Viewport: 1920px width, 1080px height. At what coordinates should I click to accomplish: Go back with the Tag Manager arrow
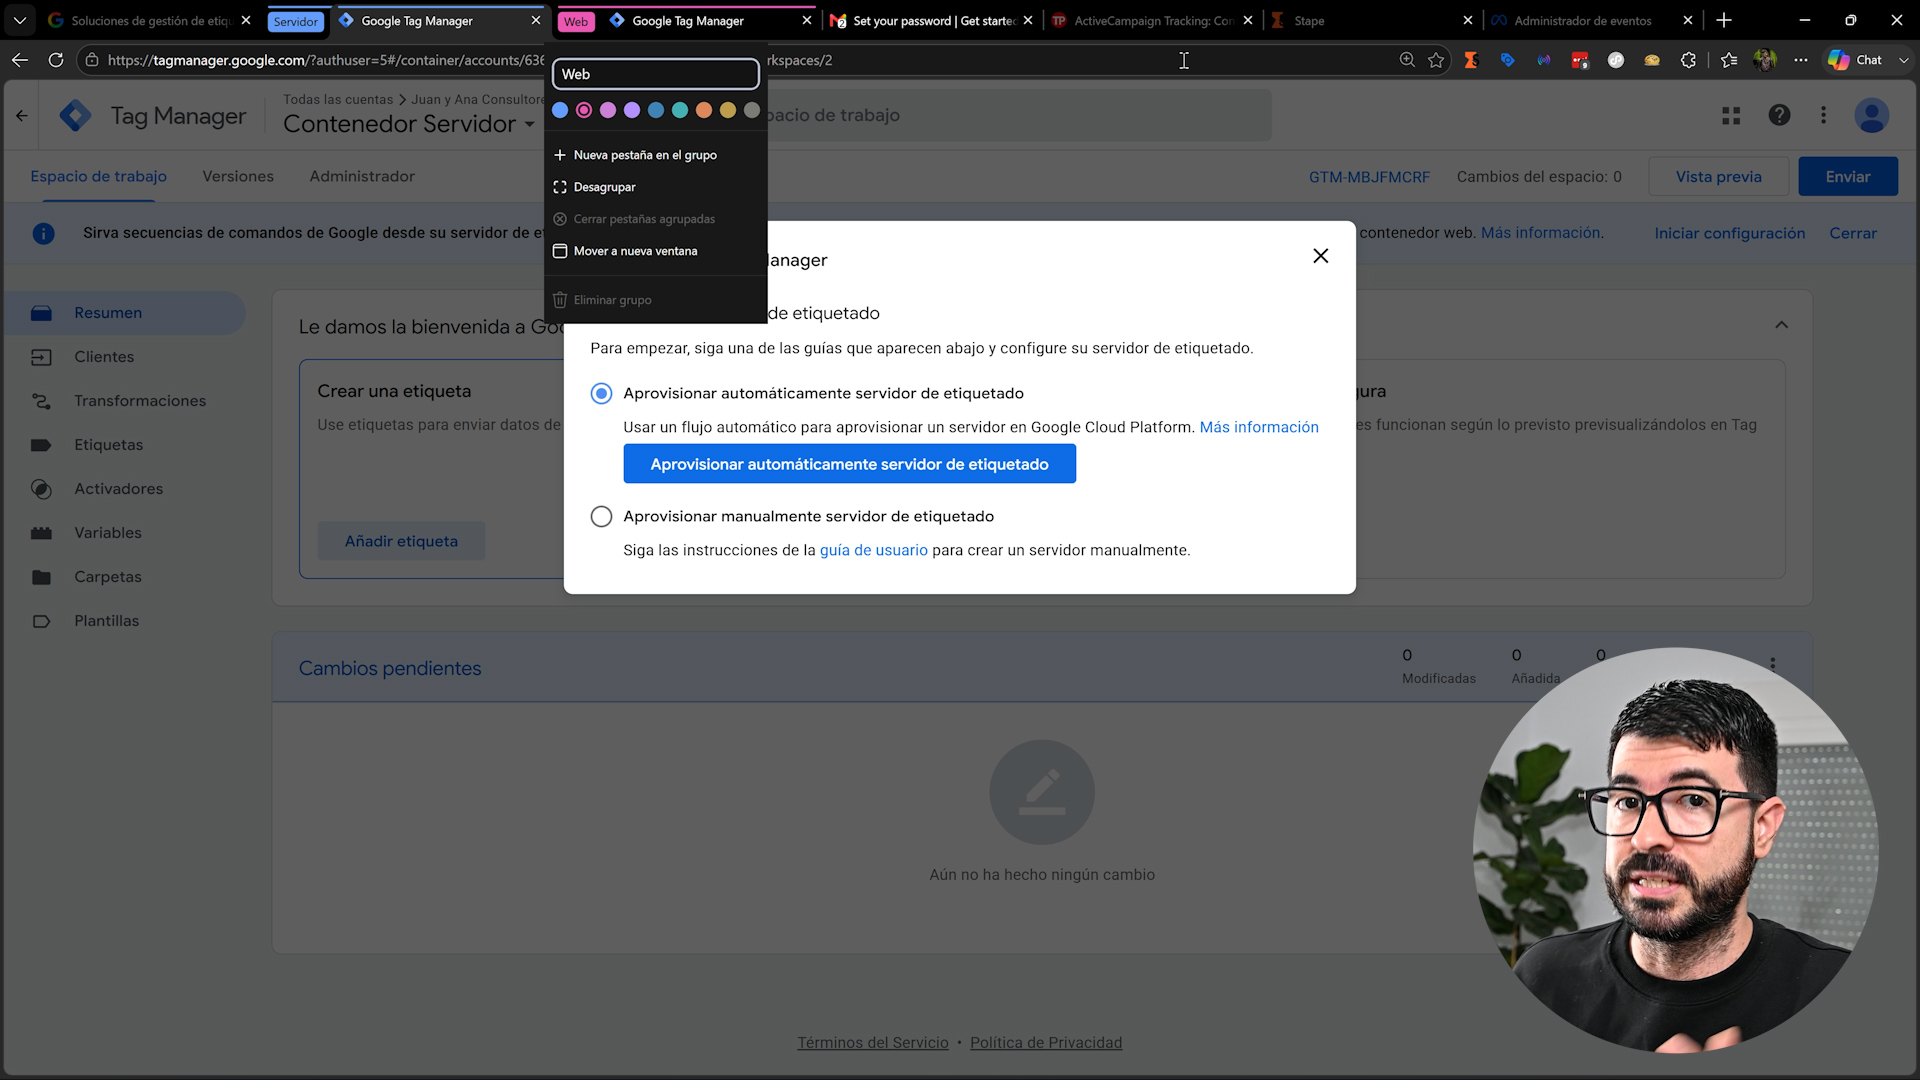tap(22, 116)
